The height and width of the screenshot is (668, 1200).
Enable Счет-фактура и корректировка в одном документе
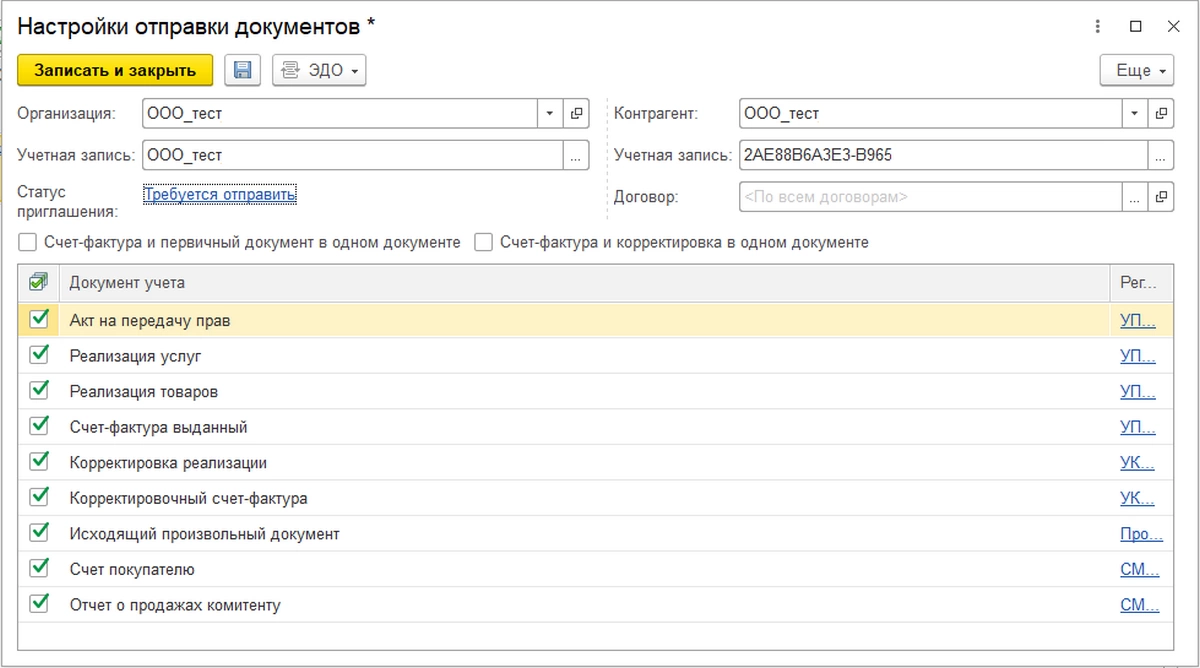point(484,242)
